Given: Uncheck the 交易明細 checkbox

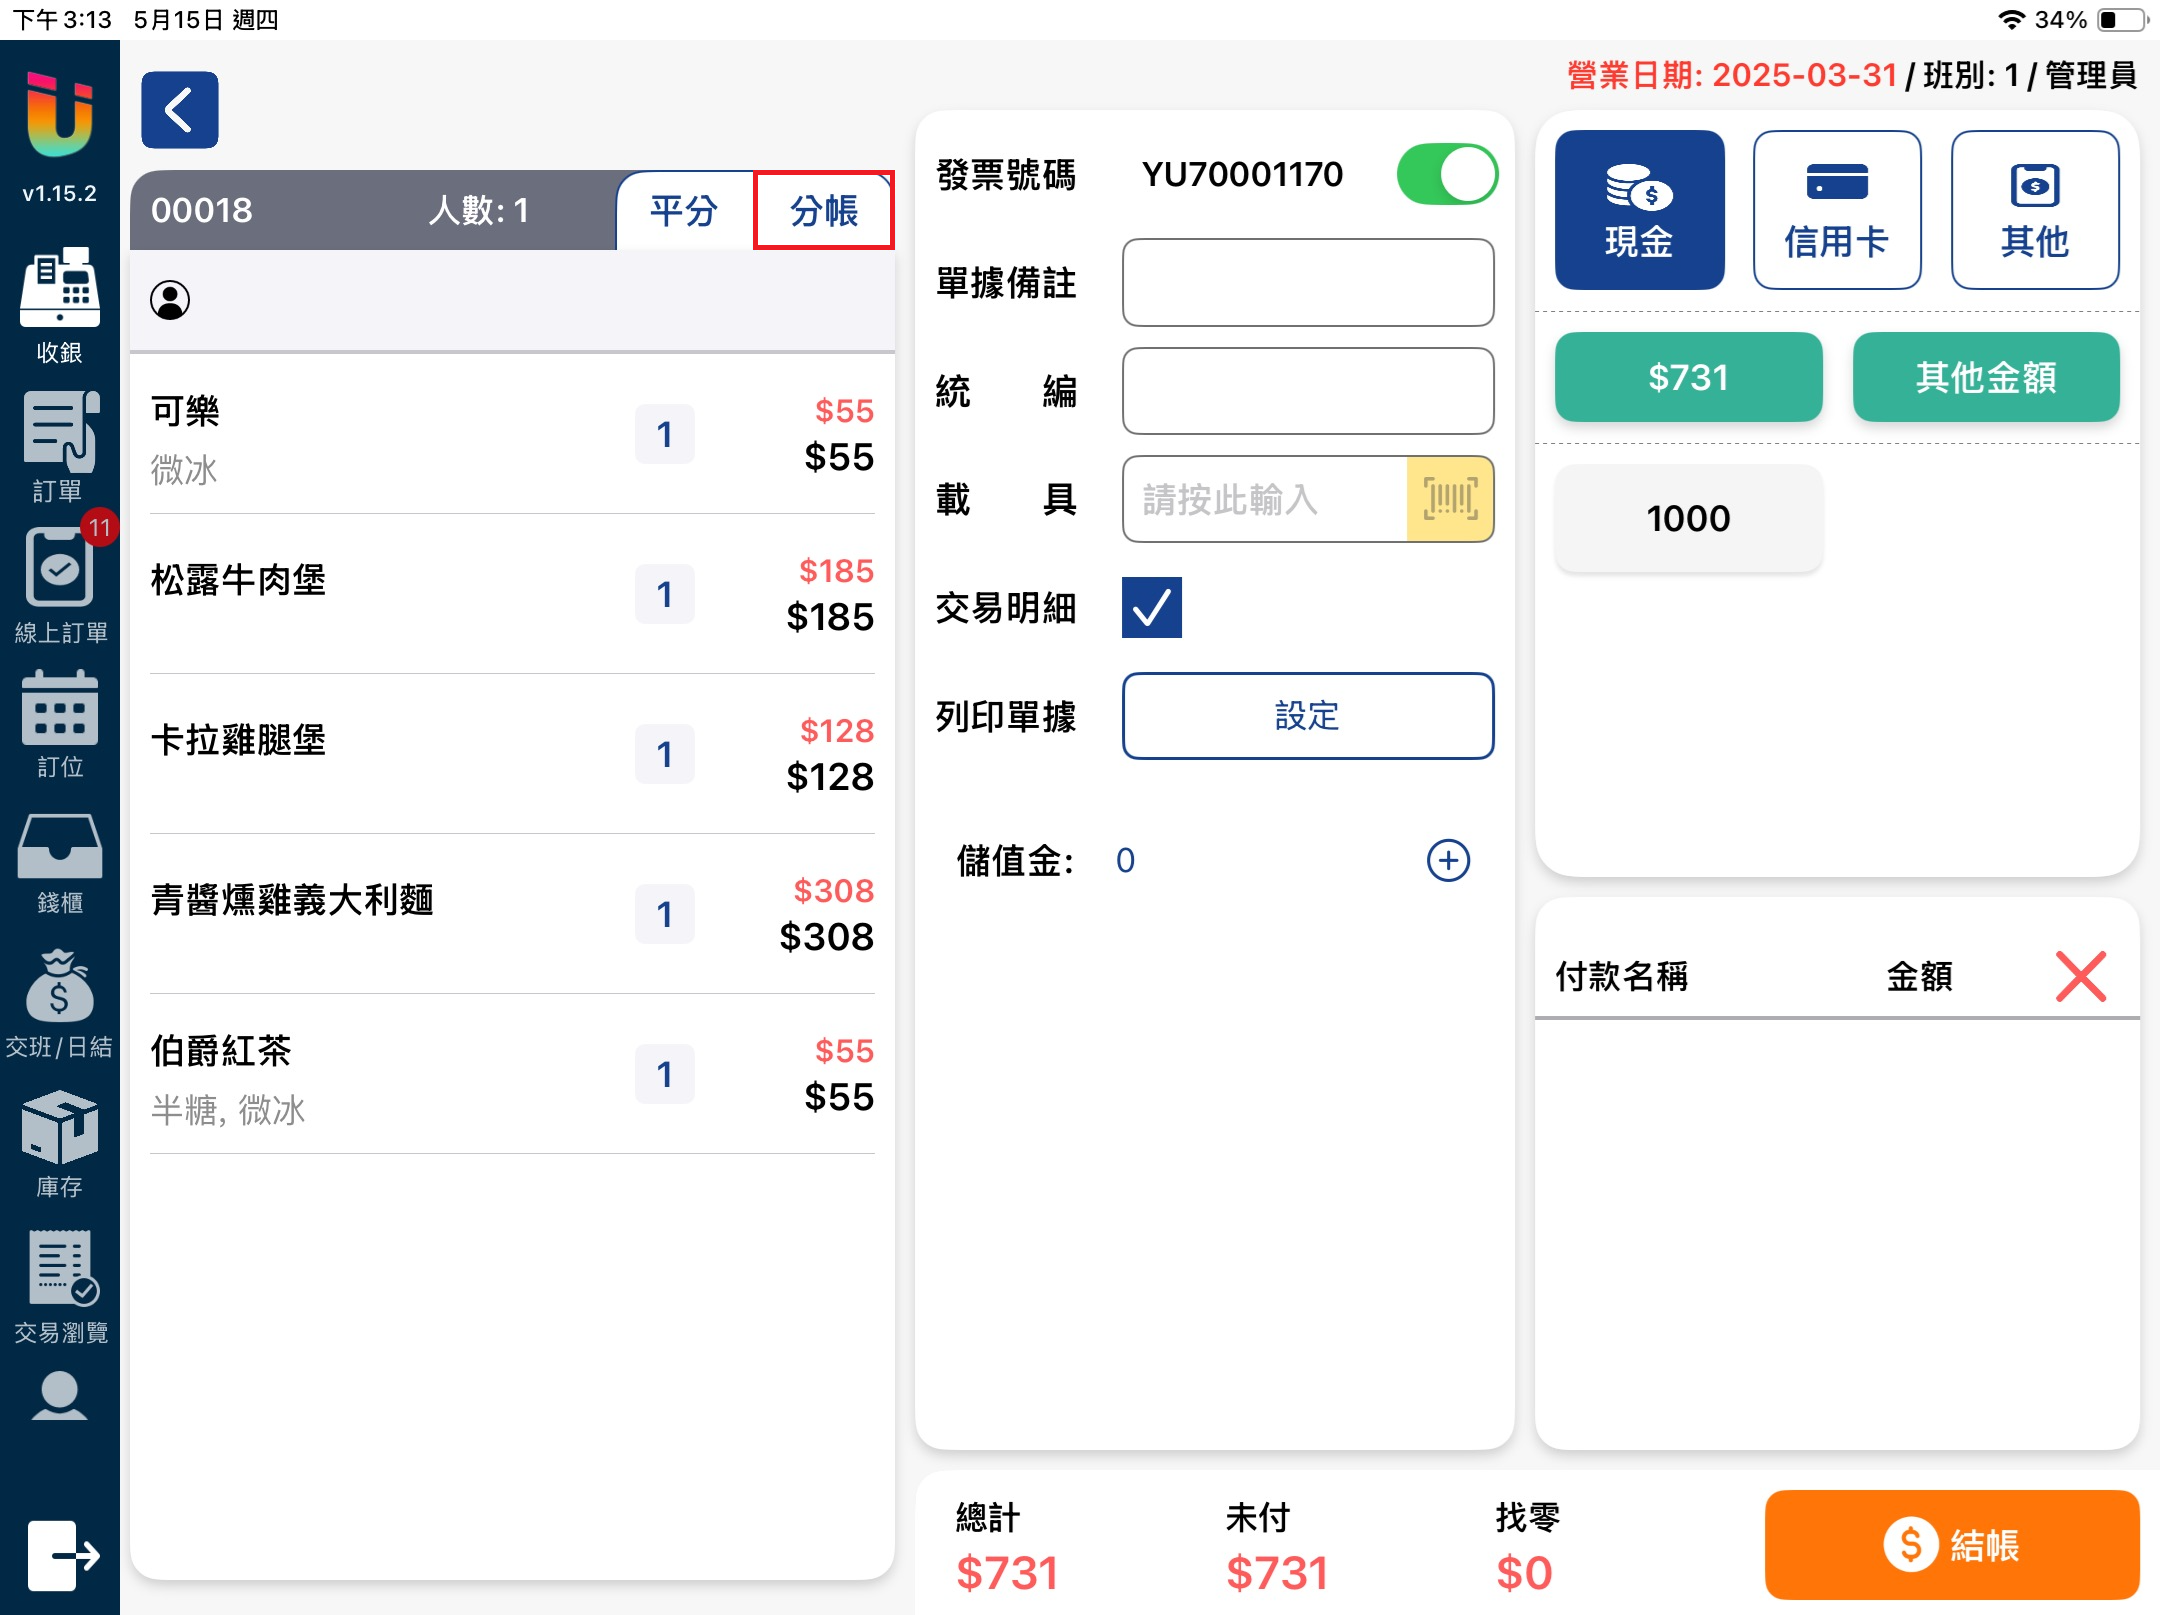Looking at the screenshot, I should coord(1151,607).
